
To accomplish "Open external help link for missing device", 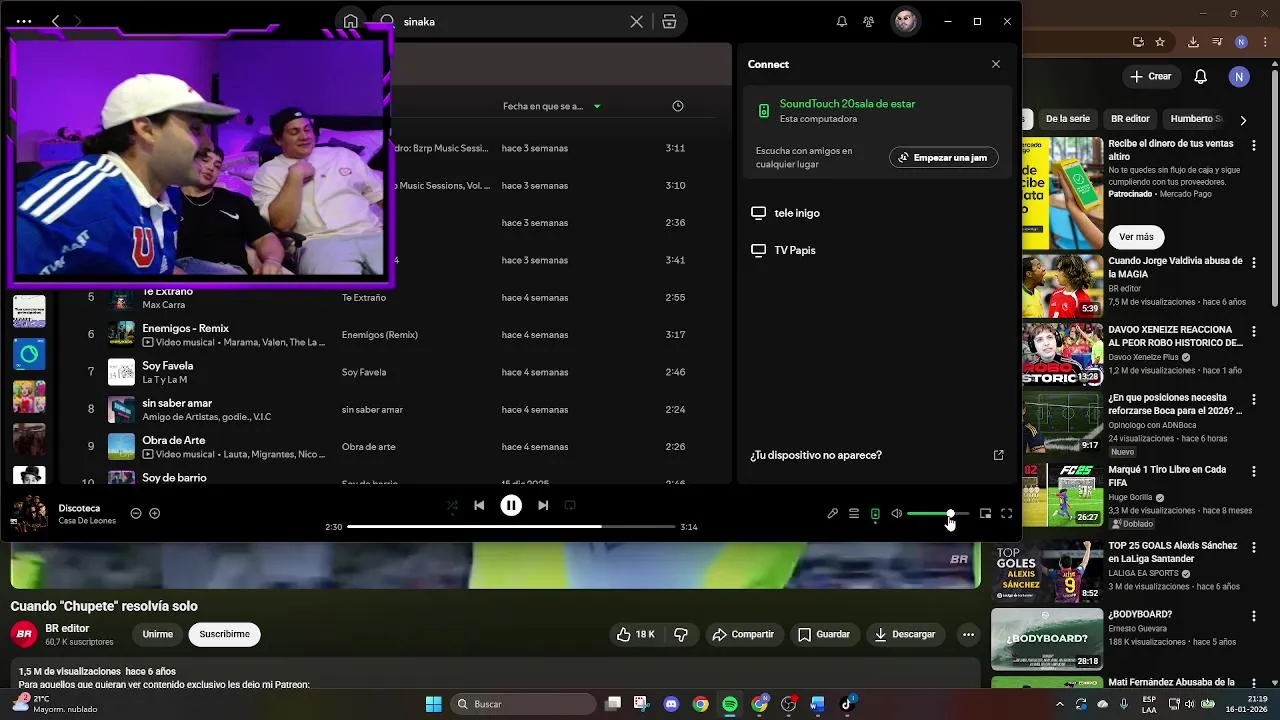I will click(998, 455).
